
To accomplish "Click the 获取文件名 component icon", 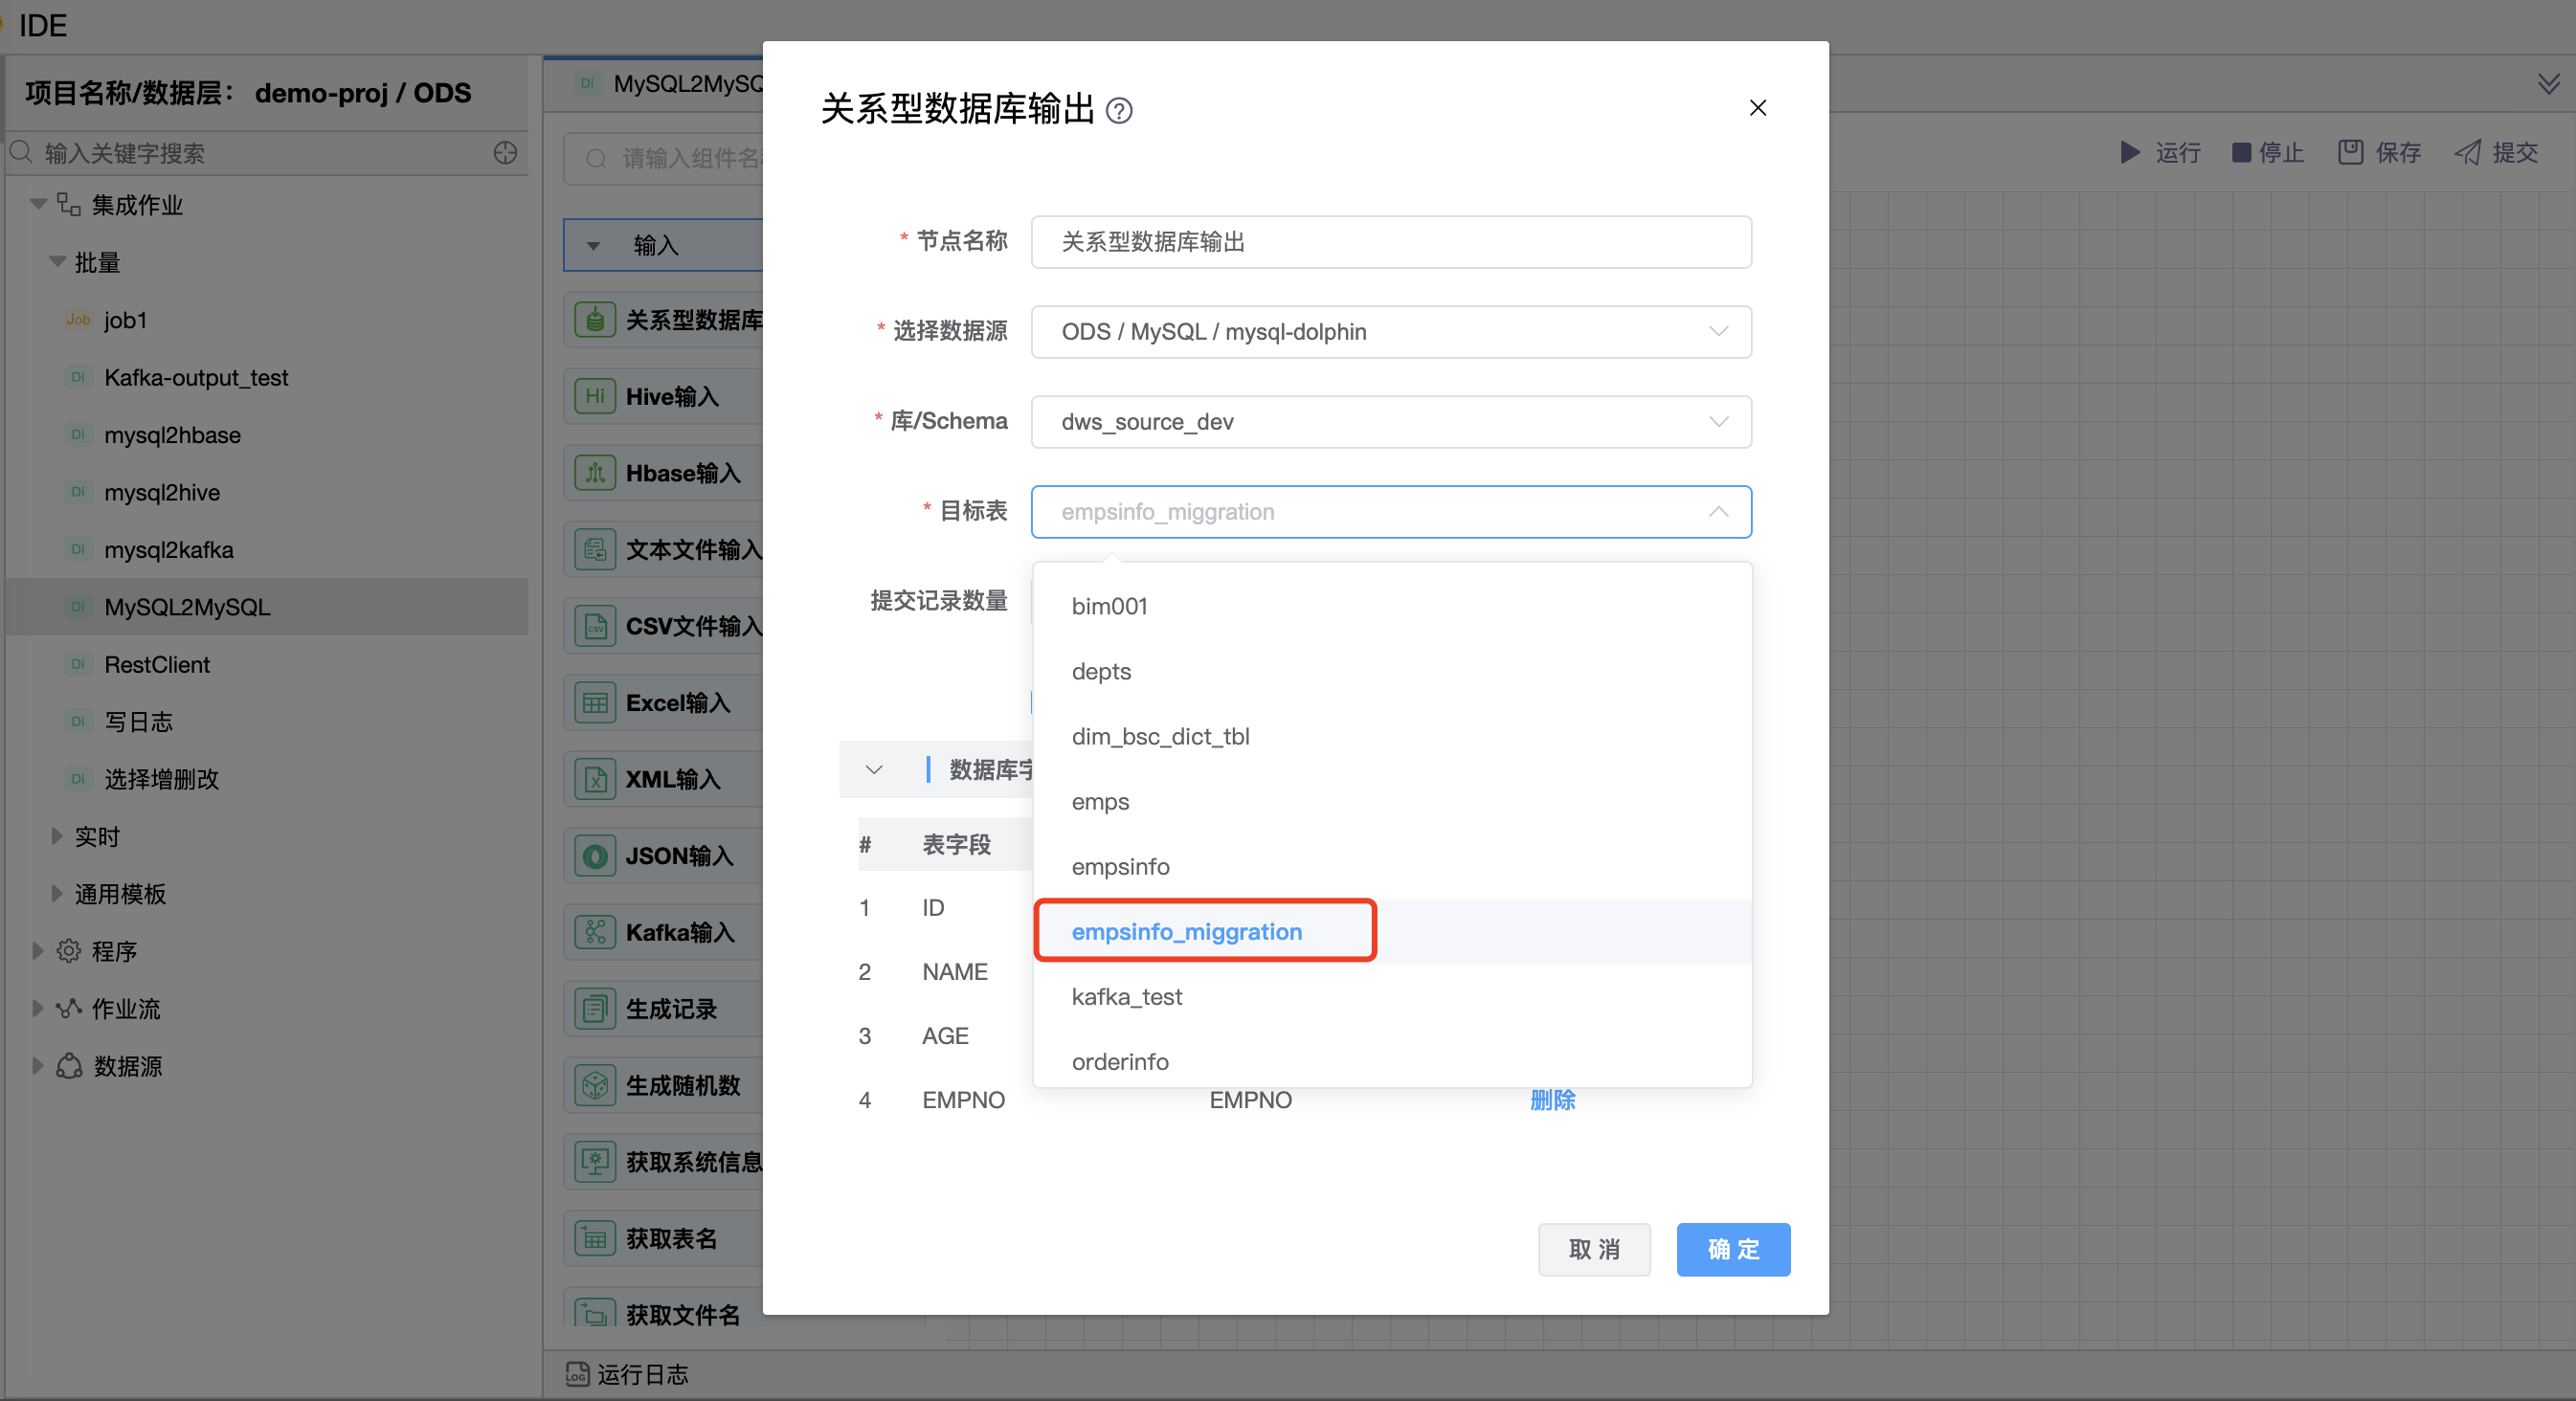I will 595,1314.
